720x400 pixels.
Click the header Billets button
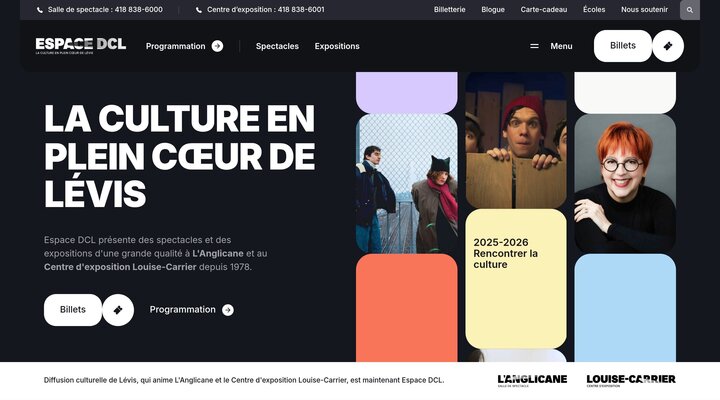[x=623, y=46]
